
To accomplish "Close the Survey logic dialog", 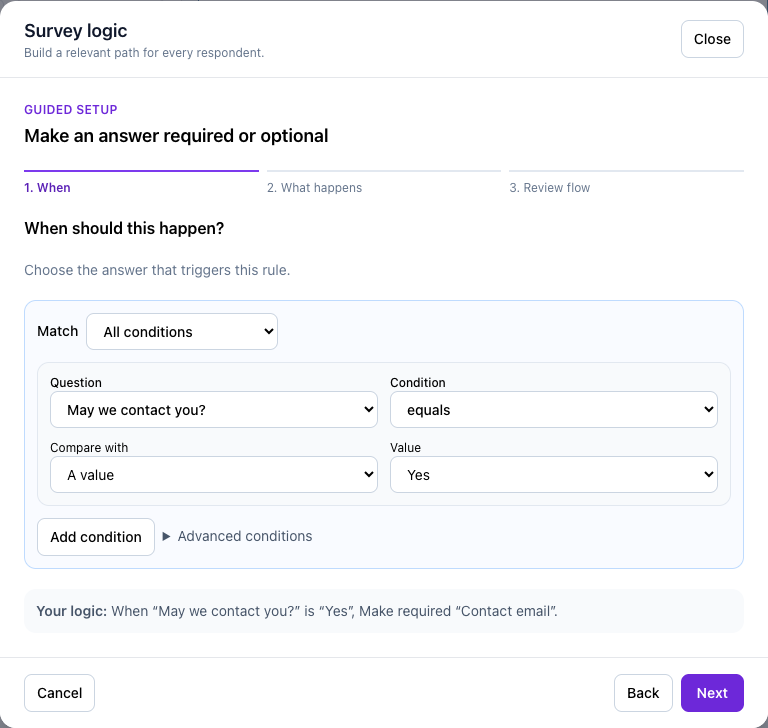I will [712, 39].
